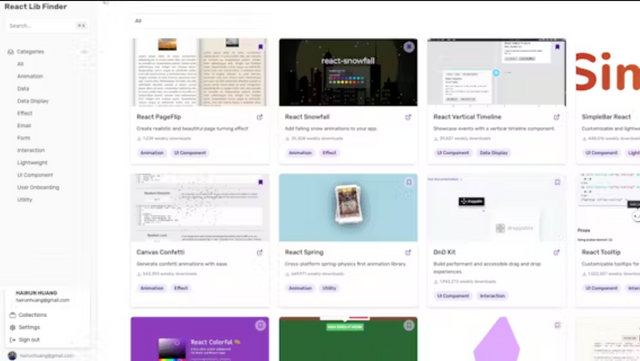Select the Interaction category in sidebar
Screen dimensions: 640x361
[x=31, y=150]
